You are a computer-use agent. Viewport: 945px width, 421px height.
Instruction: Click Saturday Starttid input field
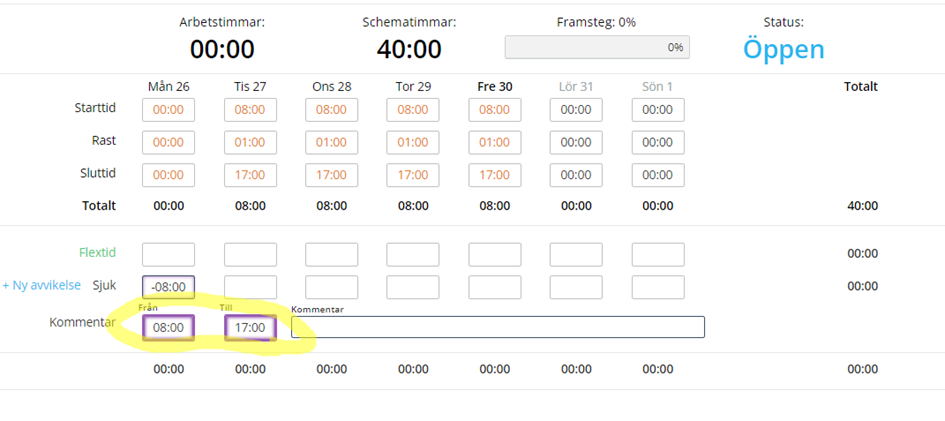coord(576,110)
